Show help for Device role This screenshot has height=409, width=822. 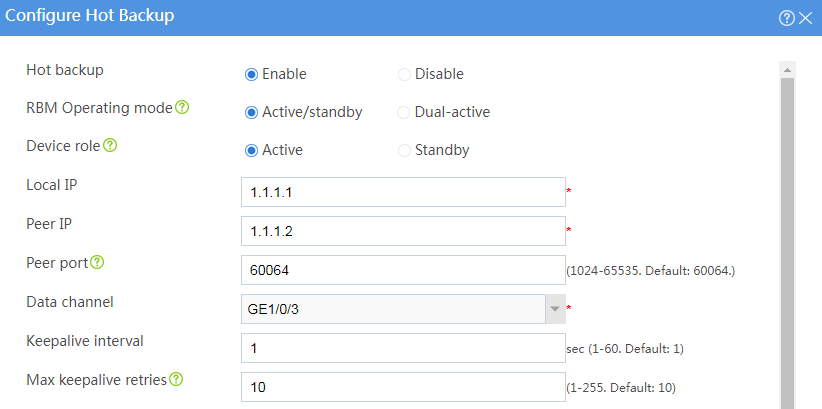[x=110, y=146]
